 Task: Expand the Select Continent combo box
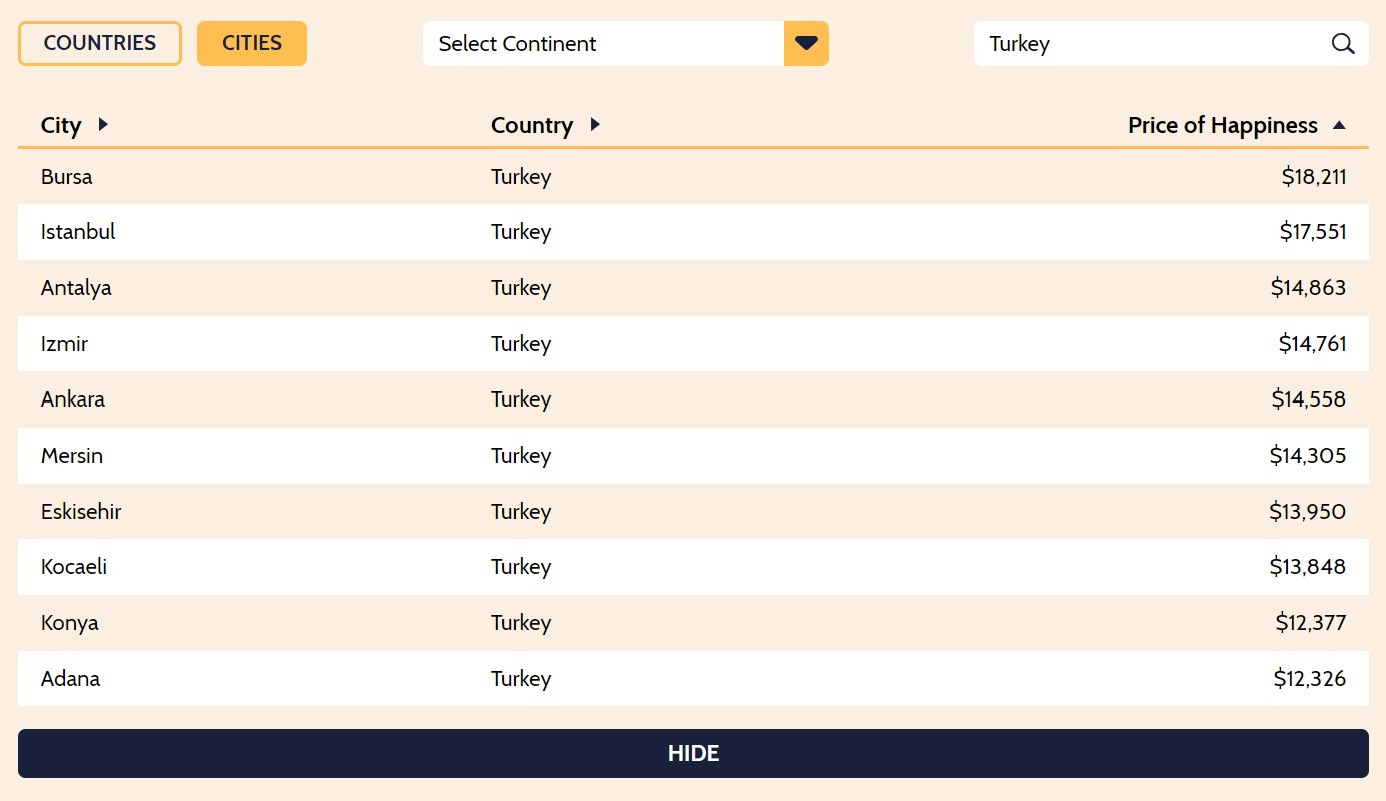tap(603, 44)
